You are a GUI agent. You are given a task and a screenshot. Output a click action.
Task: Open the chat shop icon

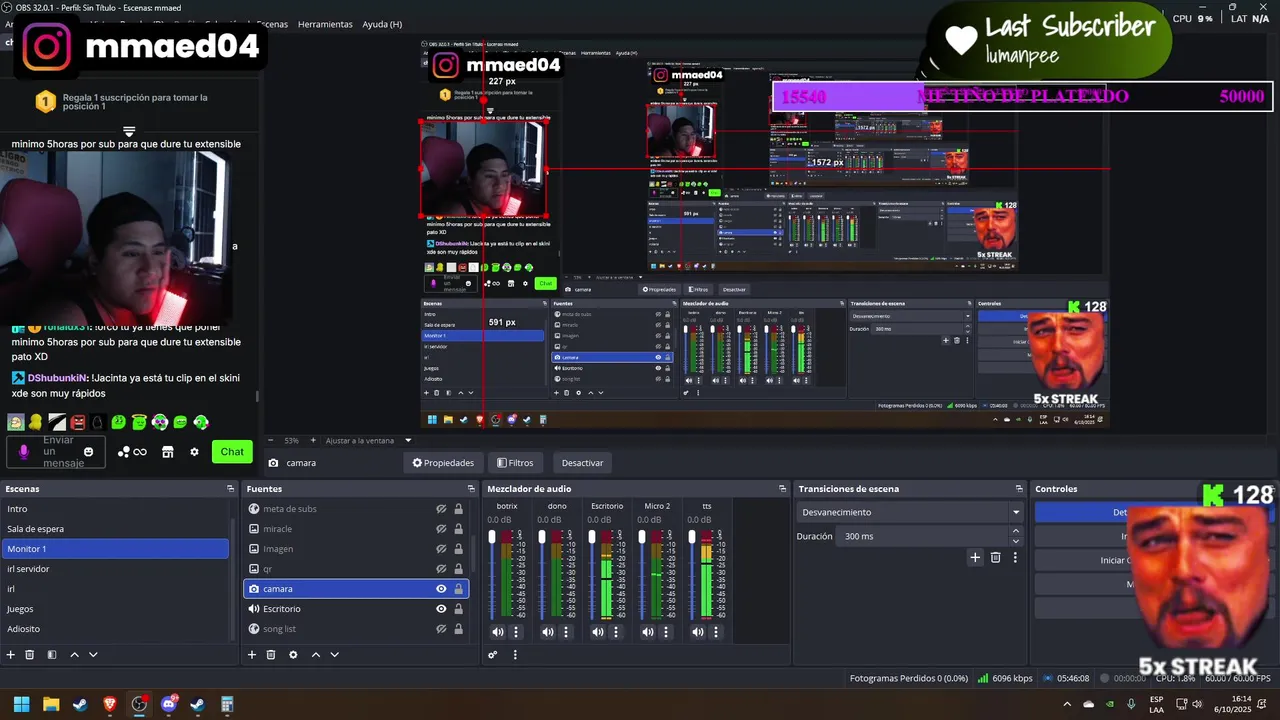[x=168, y=452]
